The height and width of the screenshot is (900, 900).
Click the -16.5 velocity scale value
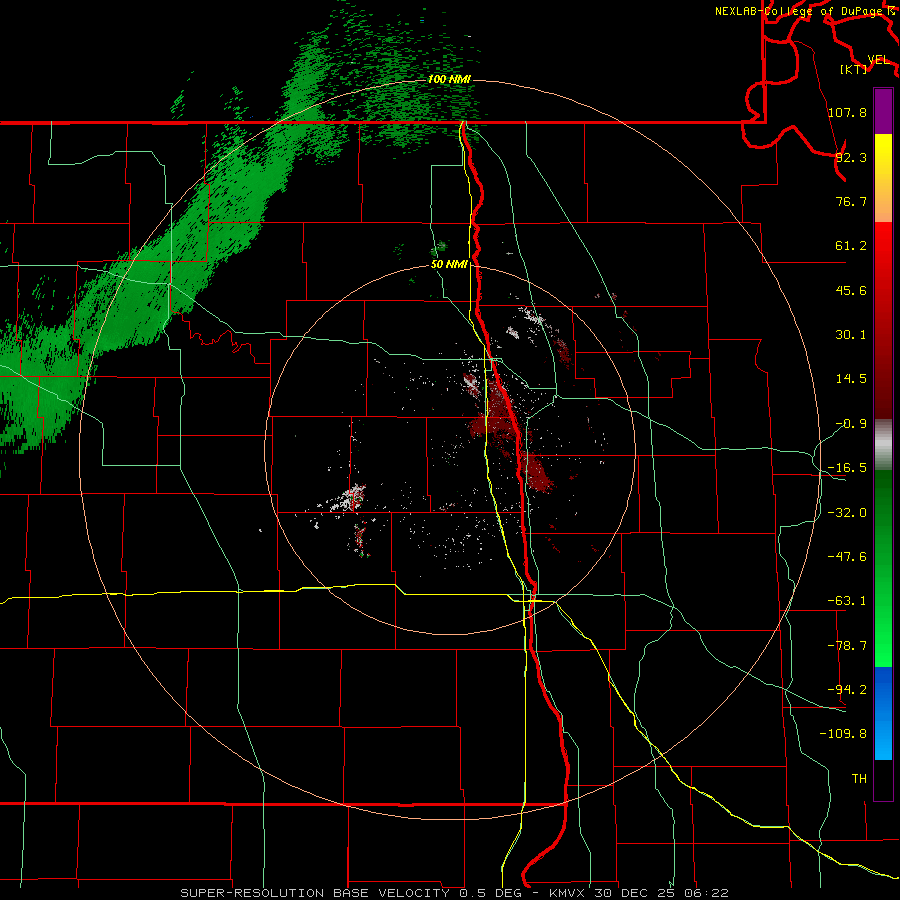pos(847,468)
